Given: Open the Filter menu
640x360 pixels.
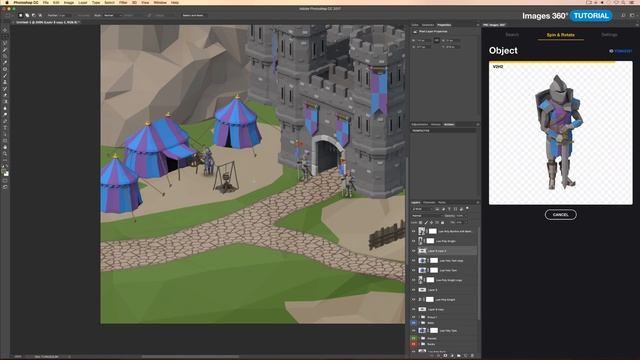Looking at the screenshot, I should pyautogui.click(x=123, y=2).
